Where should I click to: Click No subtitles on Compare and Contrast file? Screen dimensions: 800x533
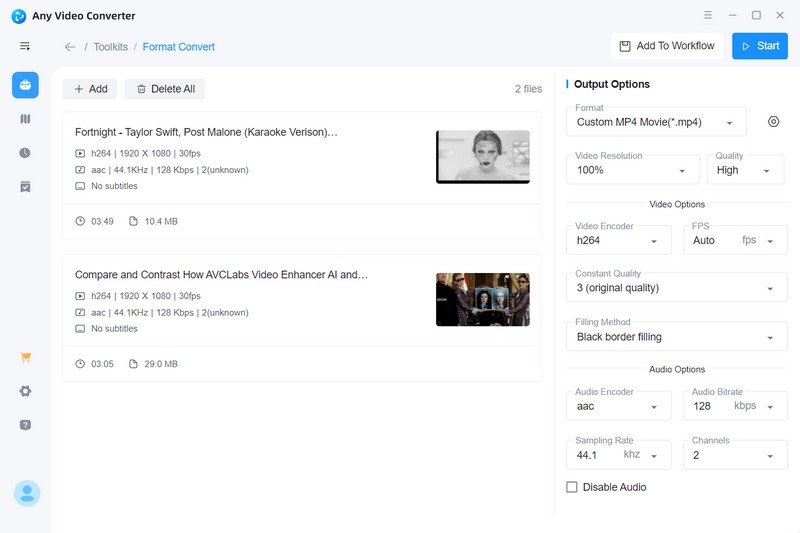point(114,329)
